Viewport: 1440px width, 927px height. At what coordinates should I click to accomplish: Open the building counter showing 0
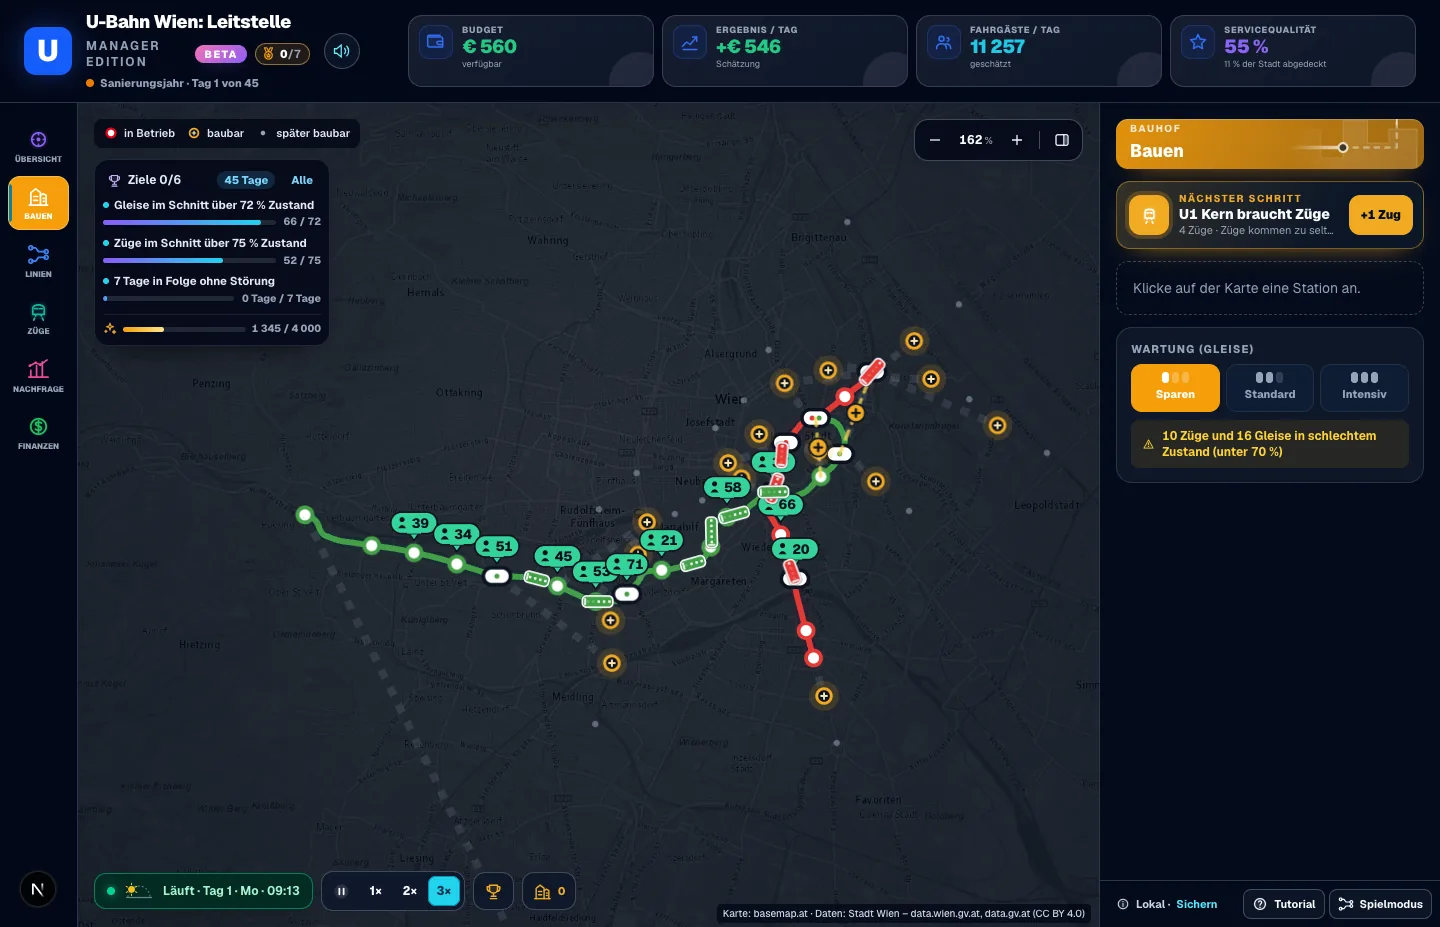click(x=549, y=891)
